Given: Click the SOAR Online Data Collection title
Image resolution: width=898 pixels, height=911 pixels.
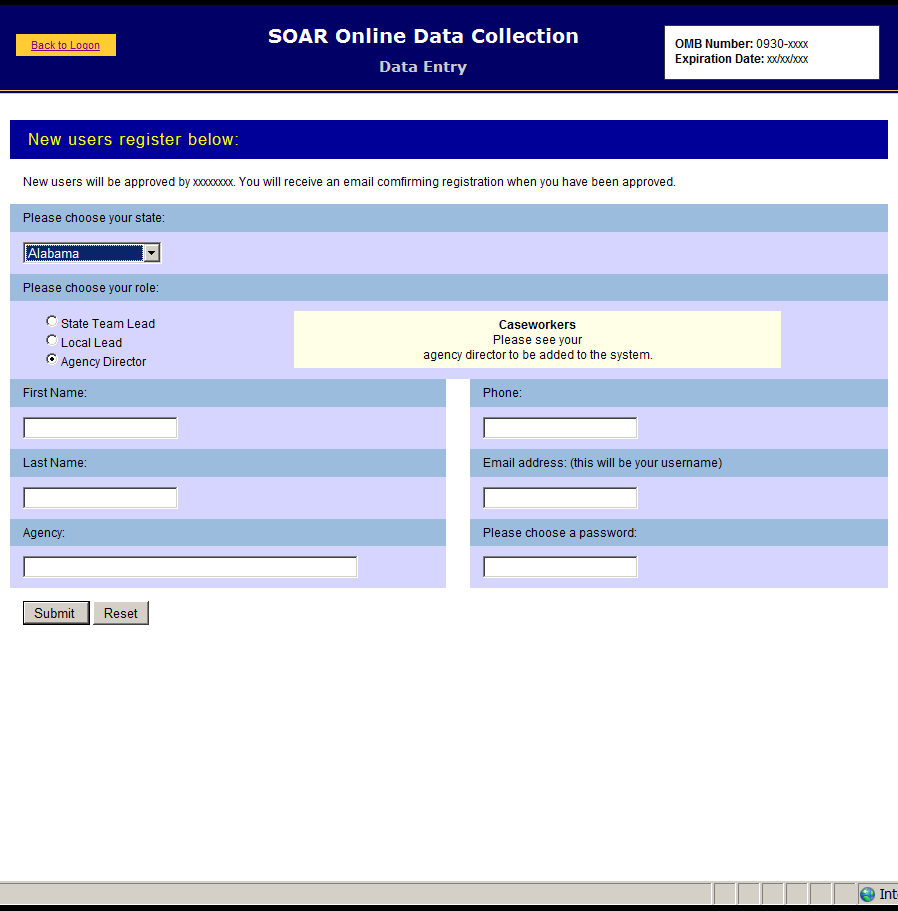Looking at the screenshot, I should tap(423, 36).
